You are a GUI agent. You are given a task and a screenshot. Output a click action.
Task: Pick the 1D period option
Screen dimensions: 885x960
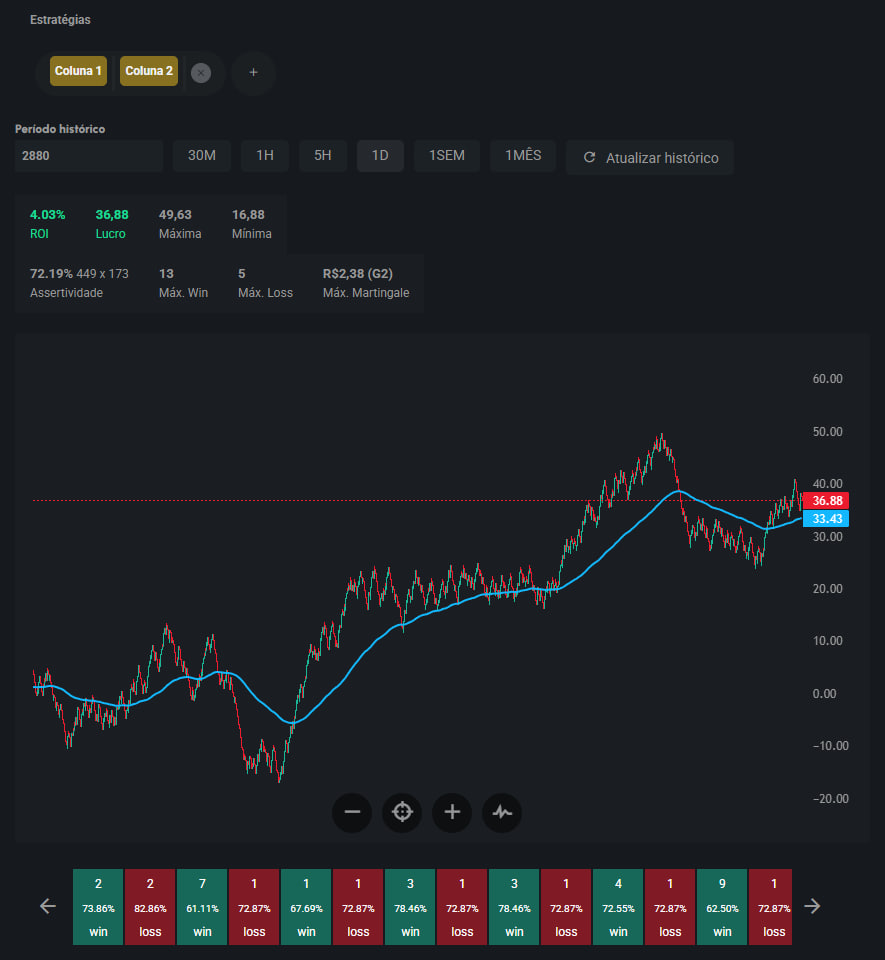point(380,156)
